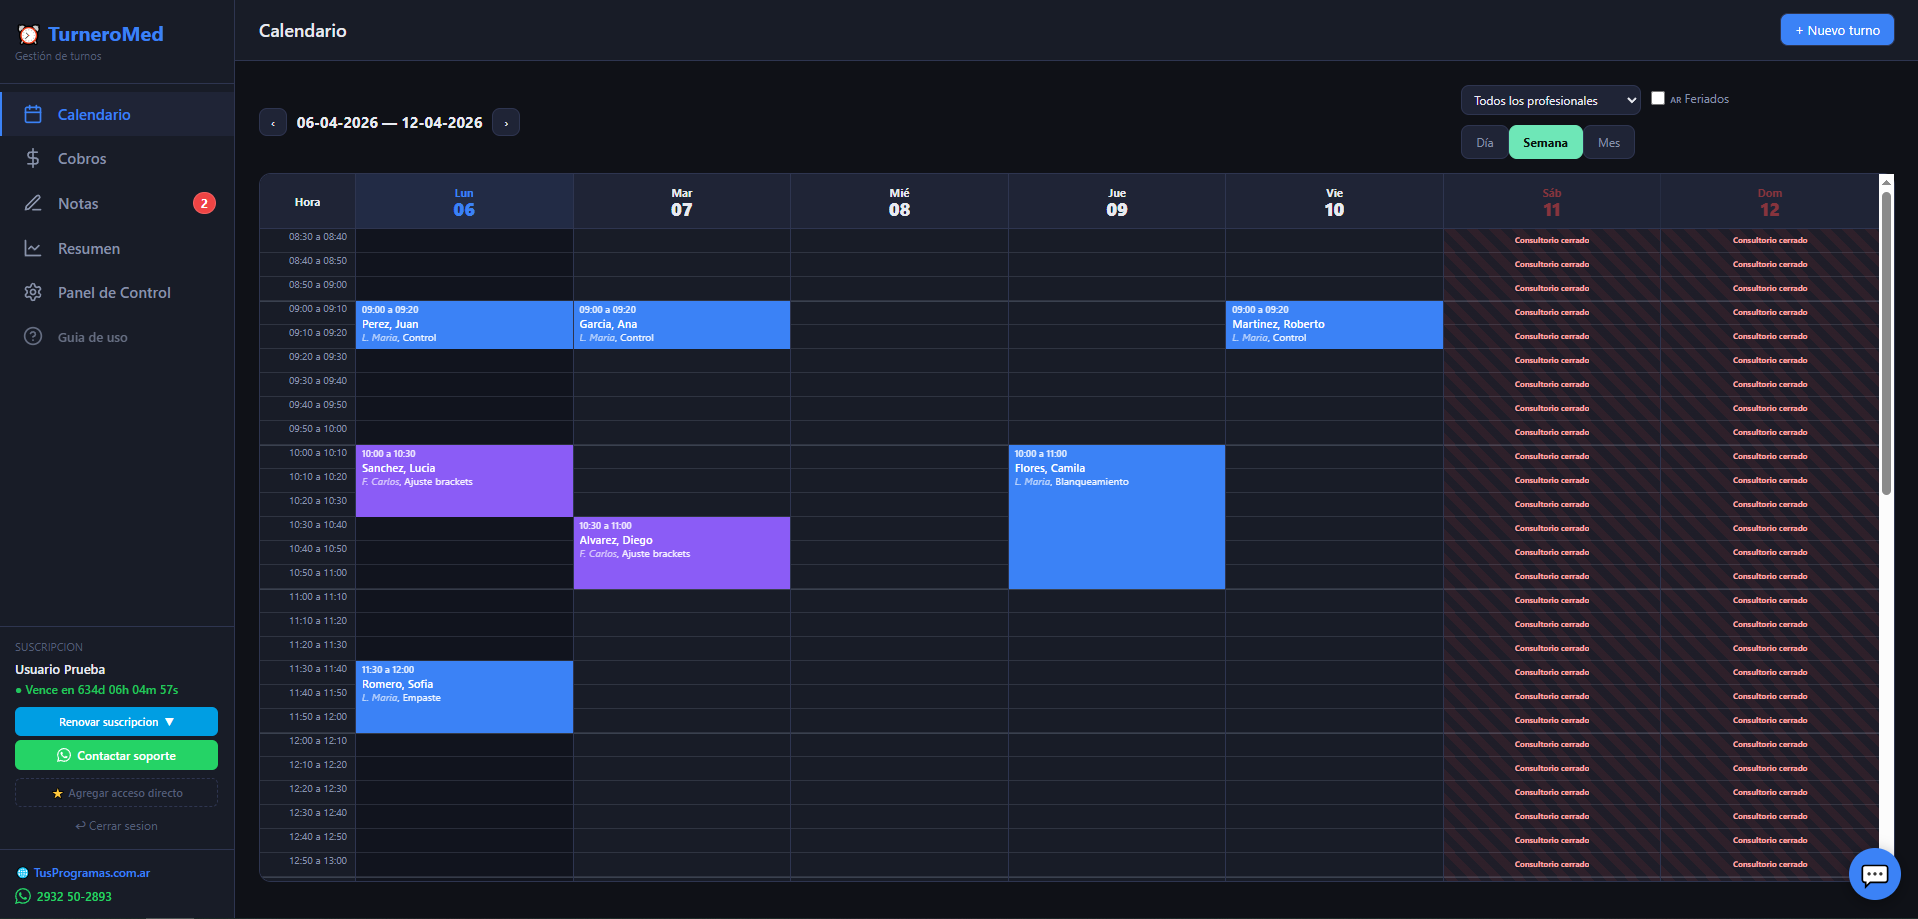Click the Notas pencil icon
This screenshot has height=919, width=1918.
[x=33, y=203]
